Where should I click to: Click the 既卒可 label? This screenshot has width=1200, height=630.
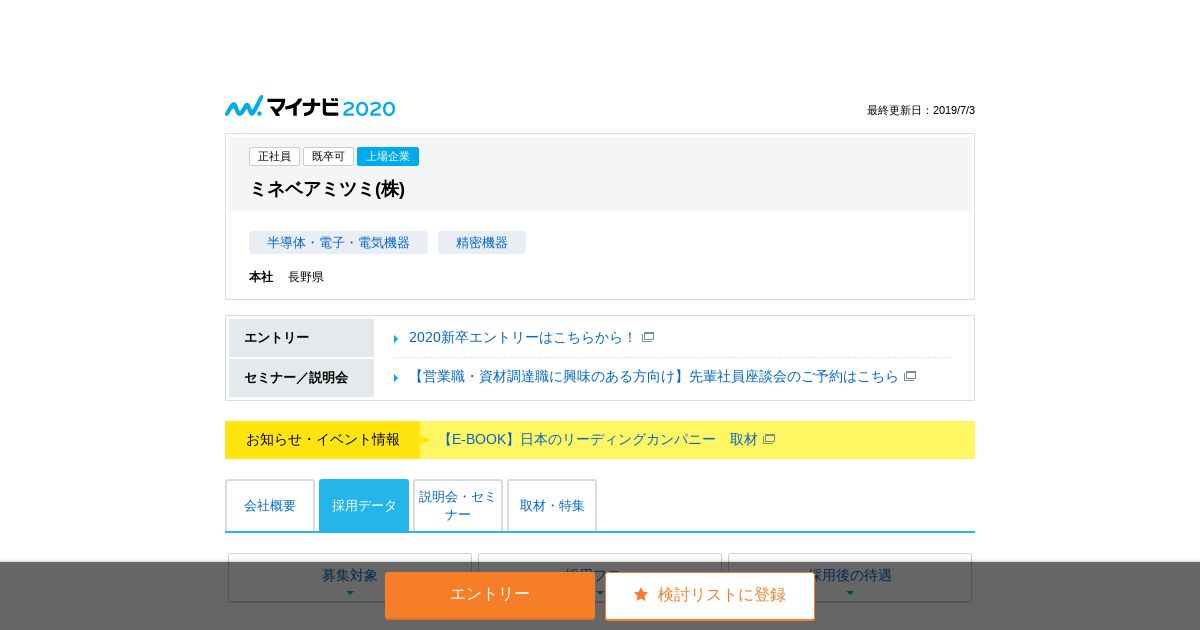point(328,157)
